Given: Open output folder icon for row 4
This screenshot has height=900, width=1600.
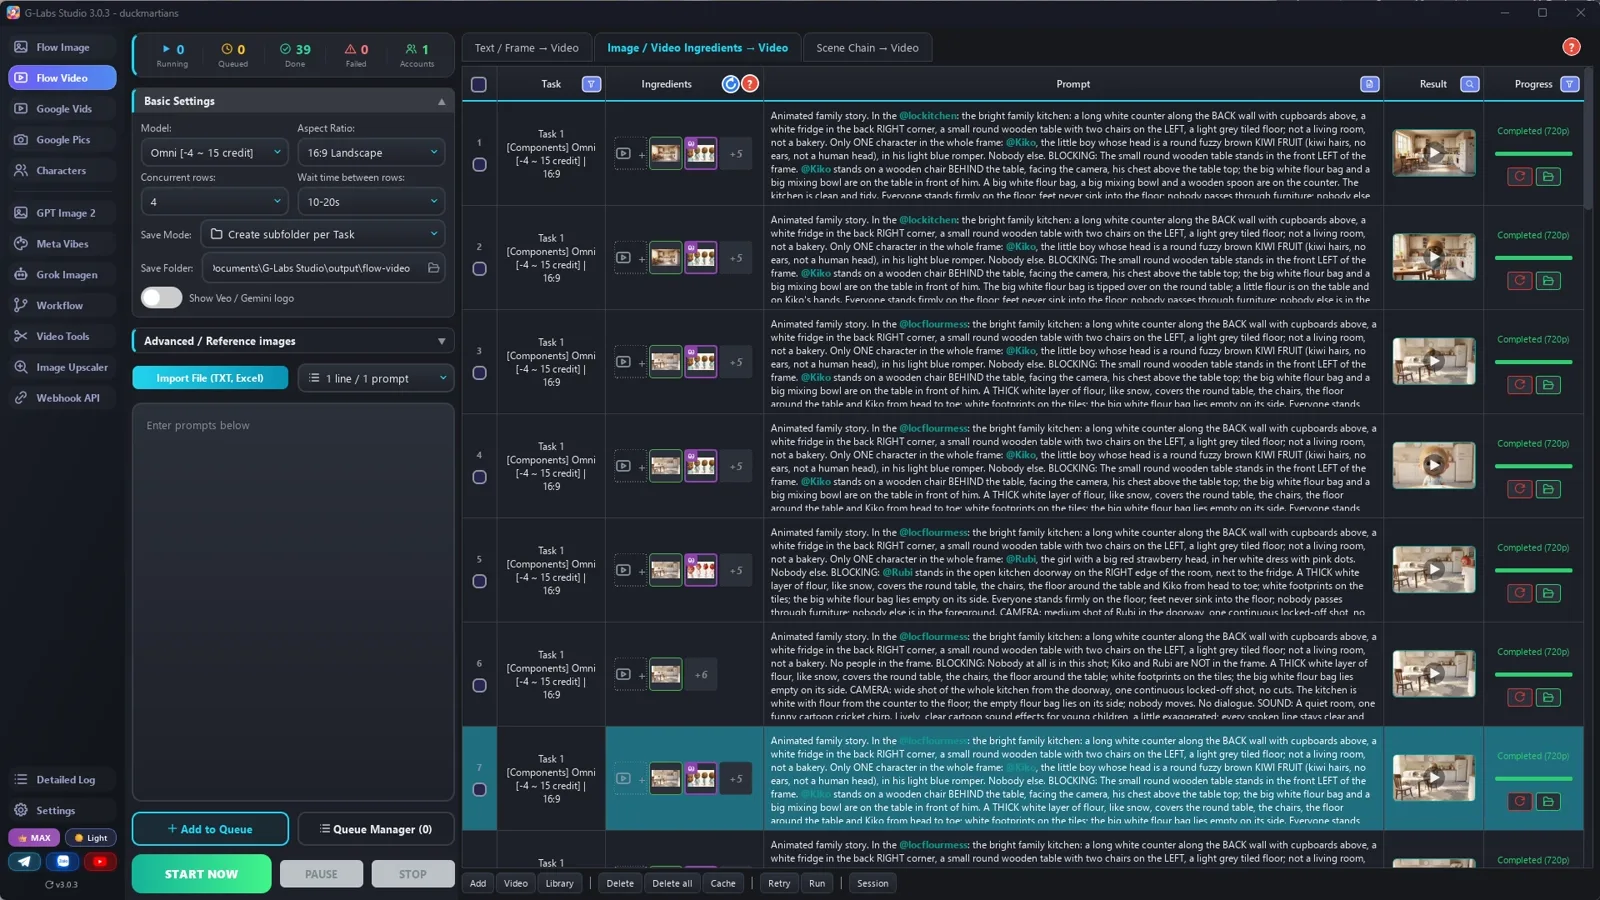Looking at the screenshot, I should (x=1548, y=489).
